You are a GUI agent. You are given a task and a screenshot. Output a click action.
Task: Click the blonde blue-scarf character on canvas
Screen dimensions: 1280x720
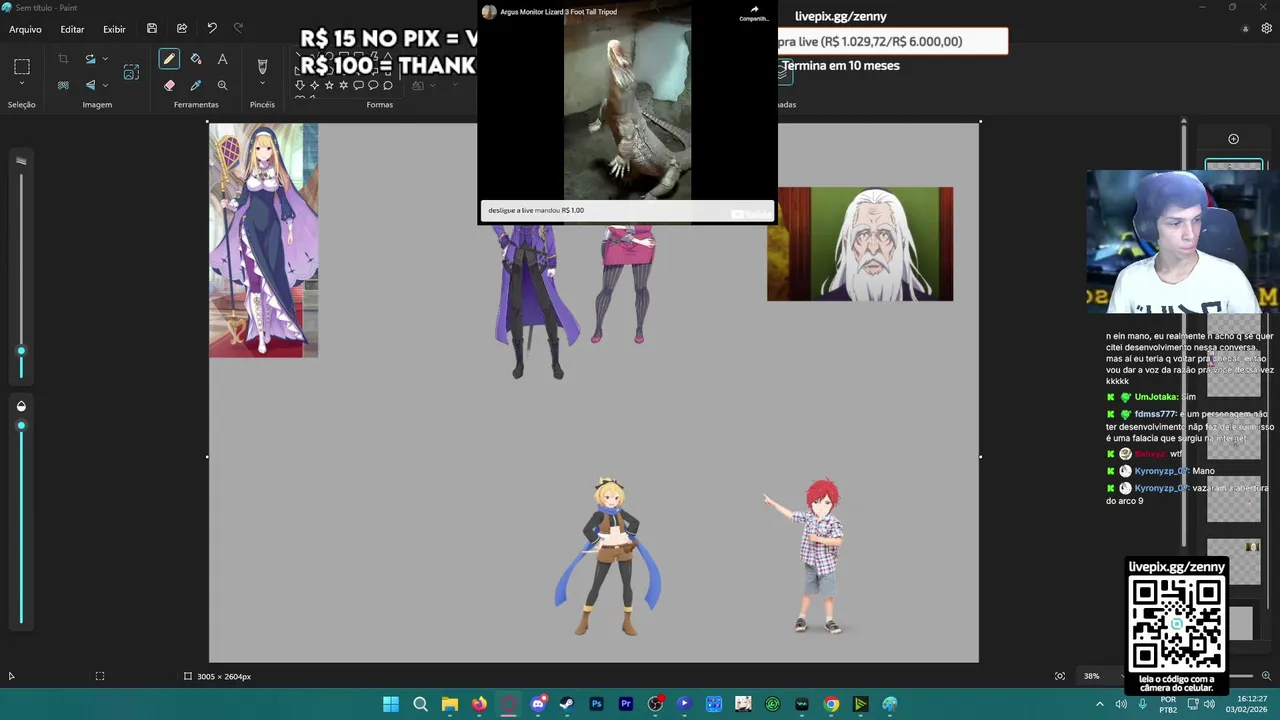[609, 557]
